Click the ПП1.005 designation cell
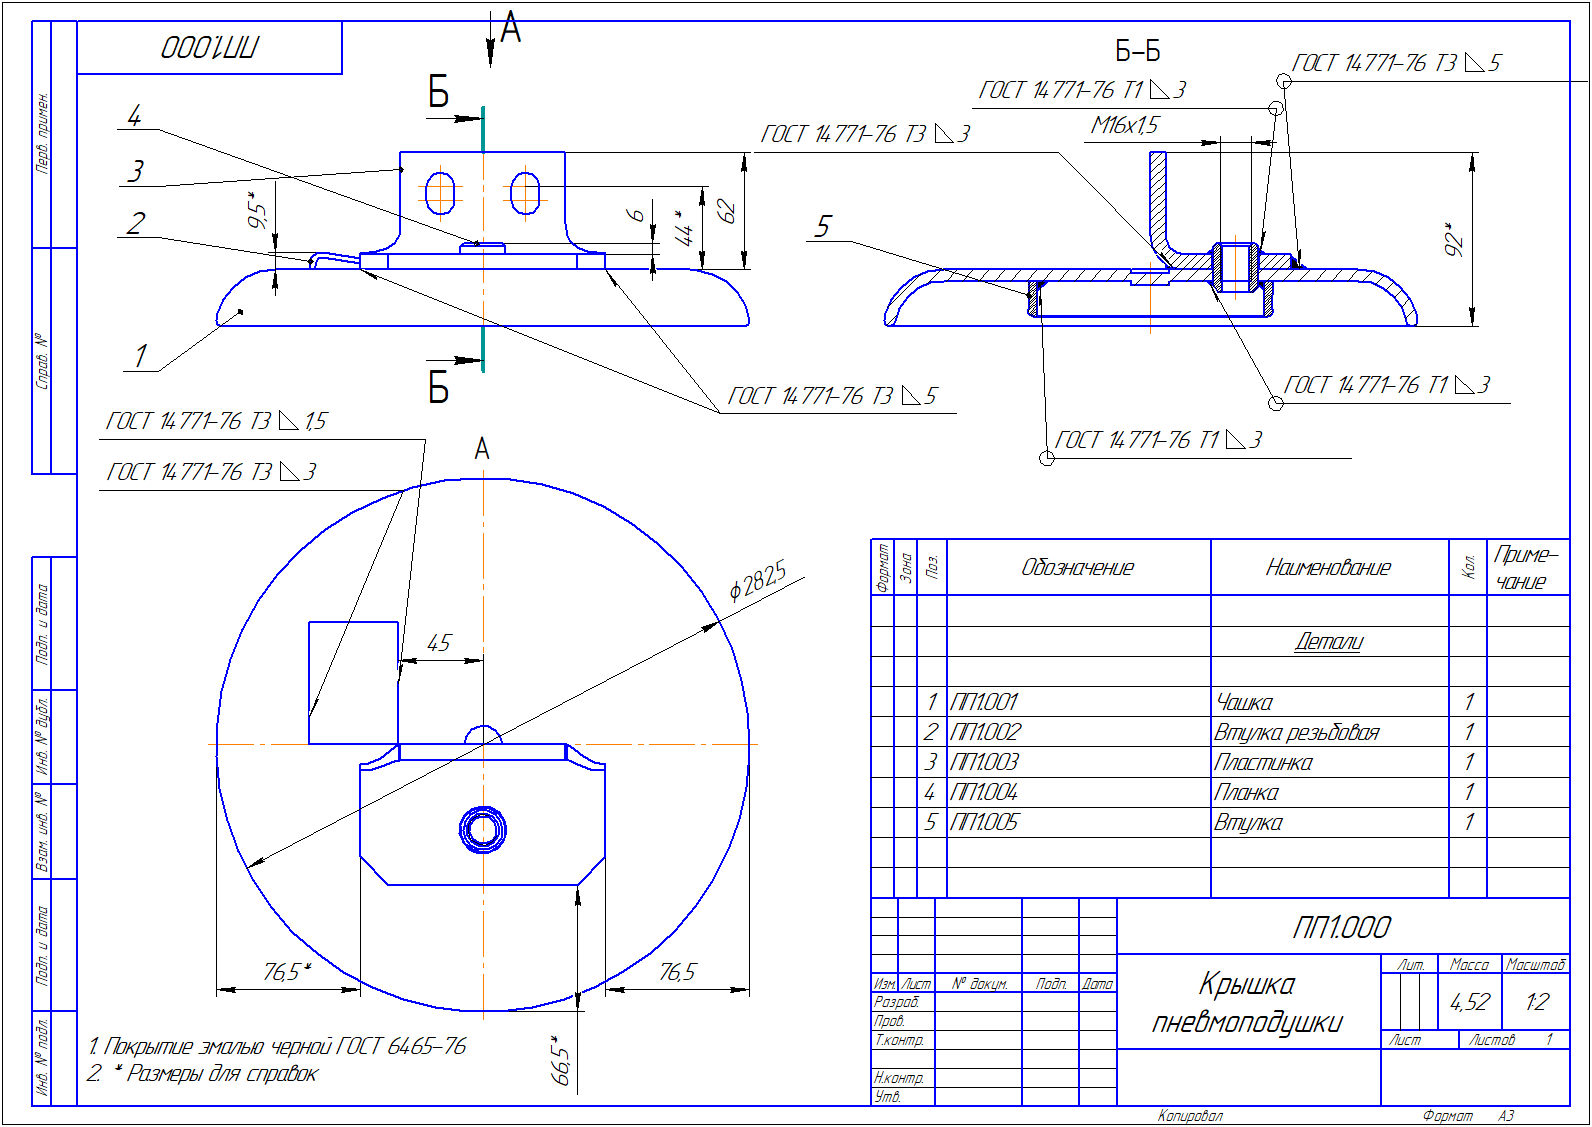This screenshot has width=1592, height=1127. [x=984, y=822]
